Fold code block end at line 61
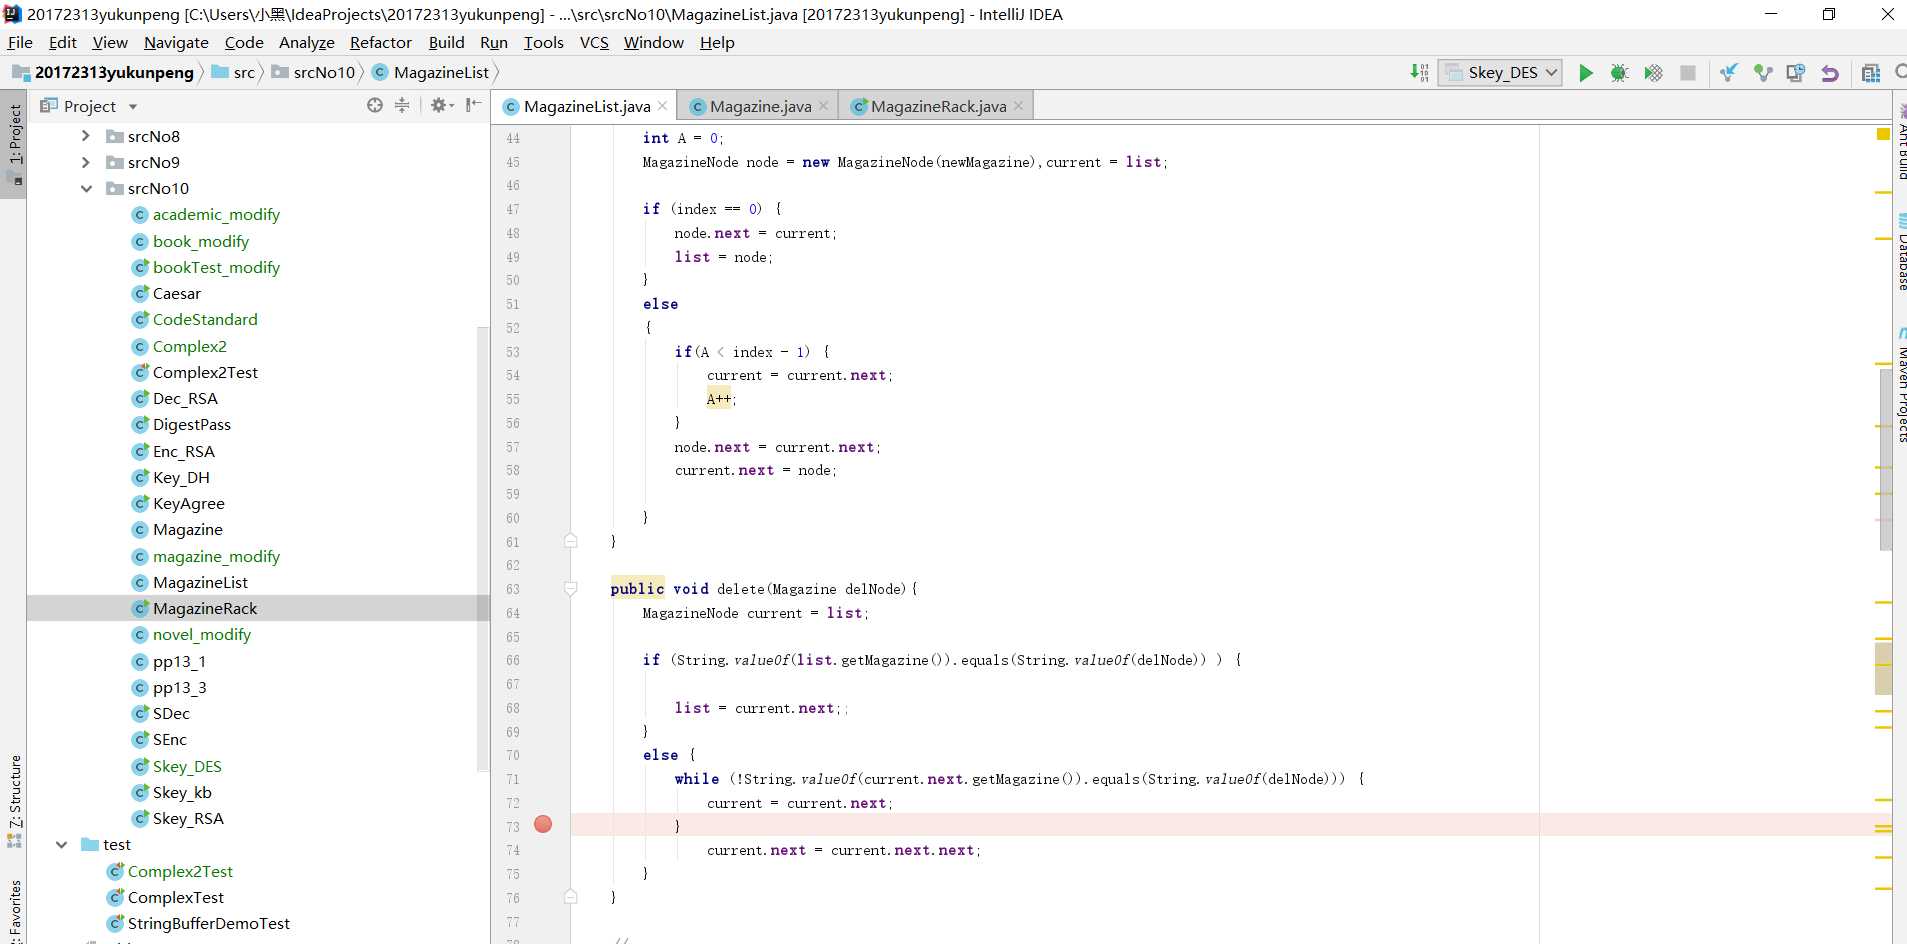 [x=570, y=541]
